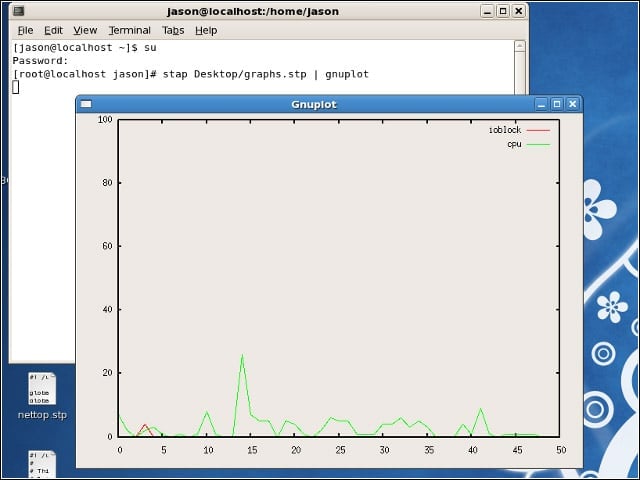Open the Edit menu in the terminal
Viewport: 640px width, 480px height.
point(53,31)
